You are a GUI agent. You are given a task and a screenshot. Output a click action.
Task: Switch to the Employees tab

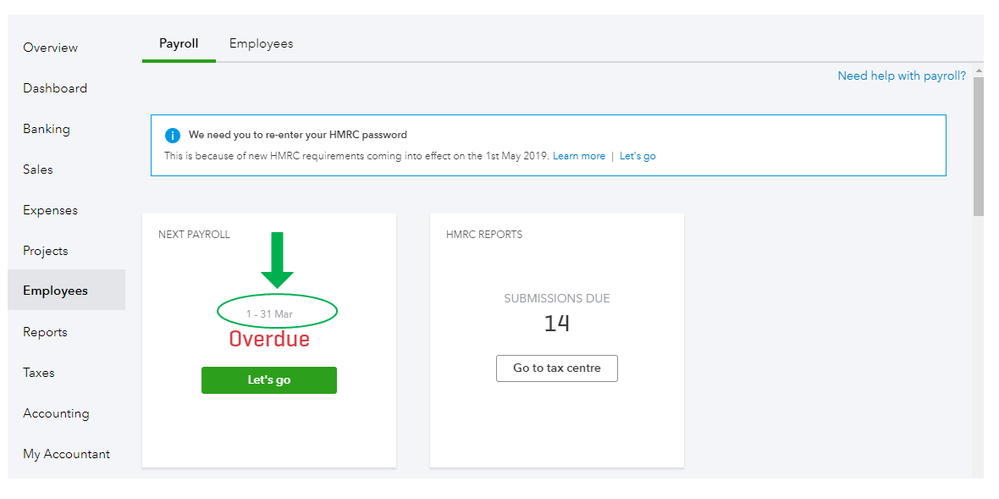261,44
